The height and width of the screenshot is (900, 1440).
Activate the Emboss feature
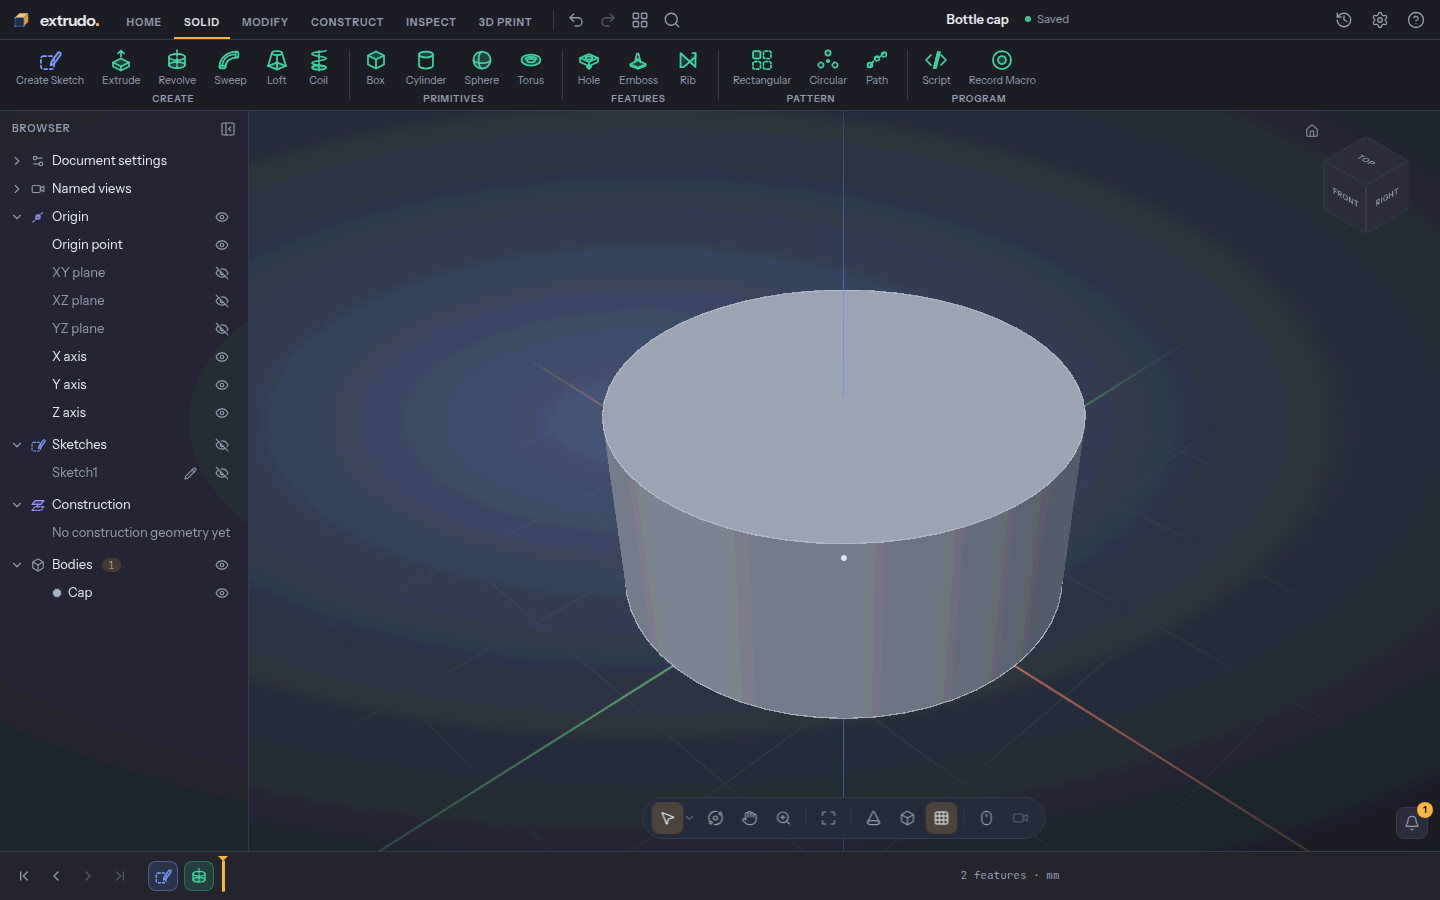click(x=638, y=68)
